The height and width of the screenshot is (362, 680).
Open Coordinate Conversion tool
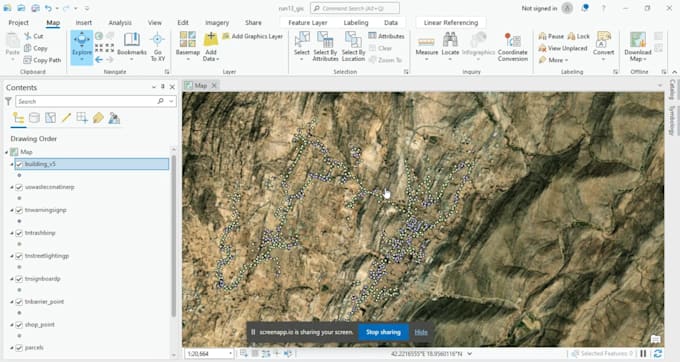coord(513,47)
